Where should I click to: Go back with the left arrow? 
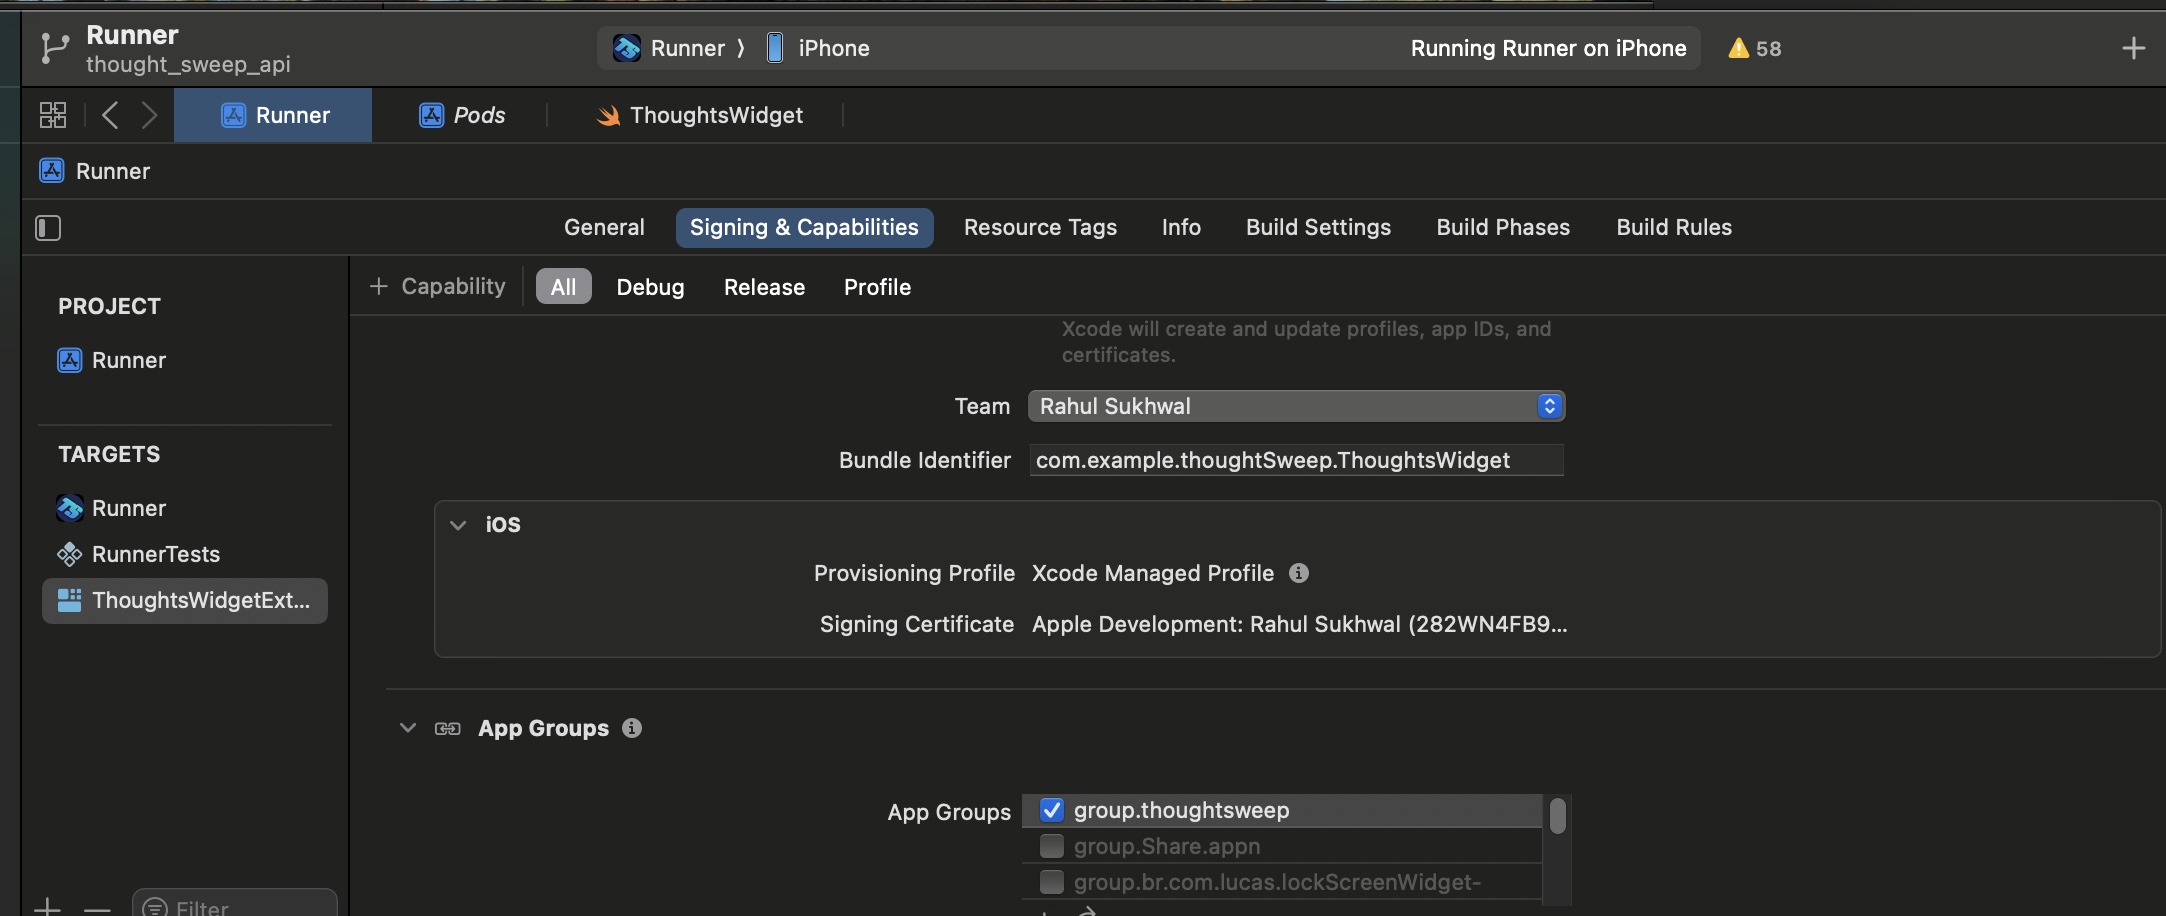tap(110, 115)
